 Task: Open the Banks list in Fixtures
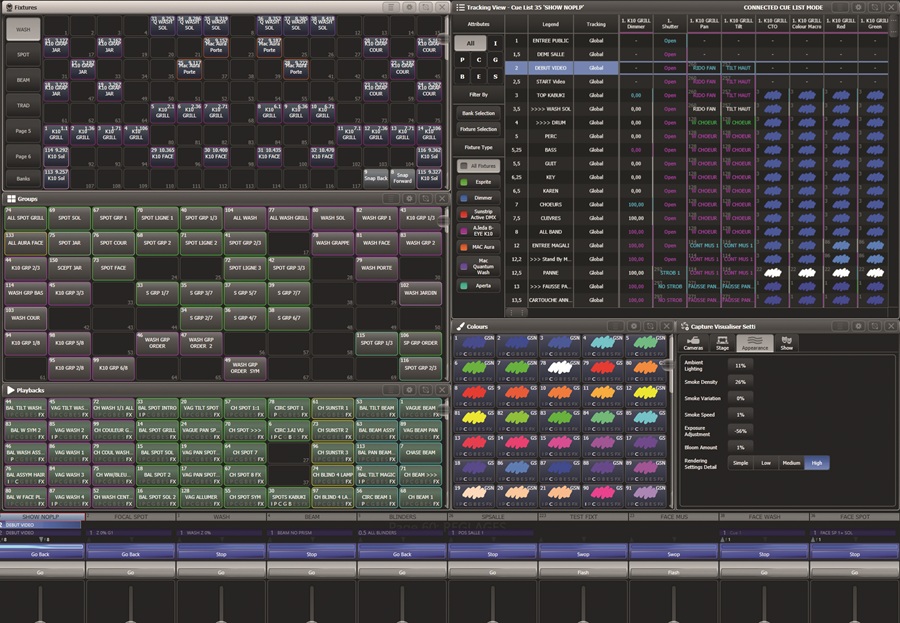point(22,179)
